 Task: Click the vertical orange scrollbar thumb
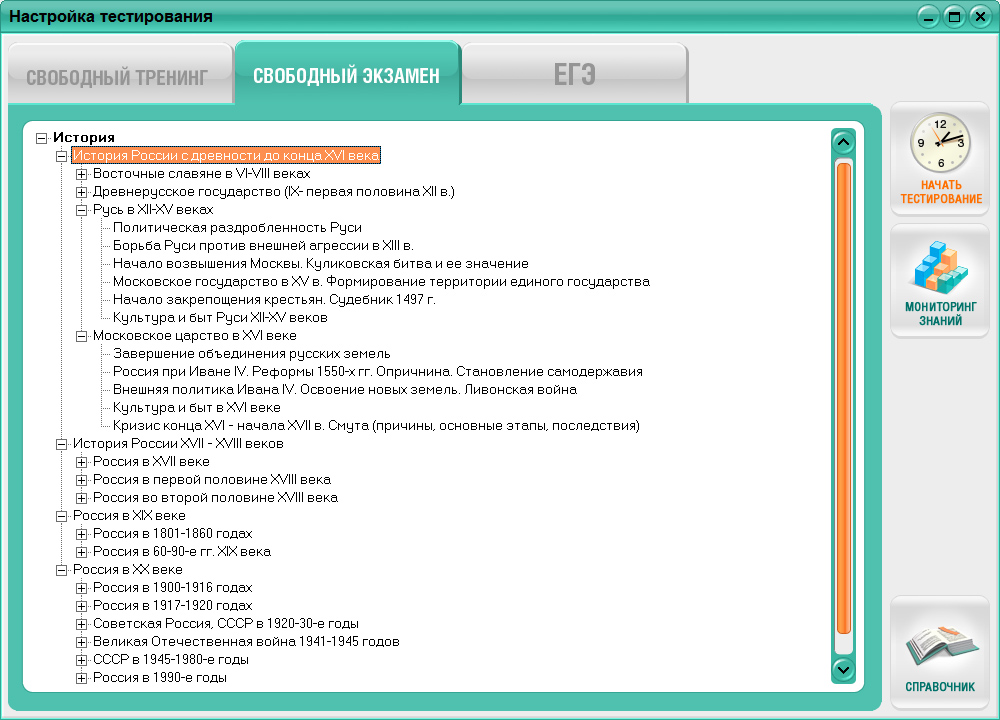point(843,399)
